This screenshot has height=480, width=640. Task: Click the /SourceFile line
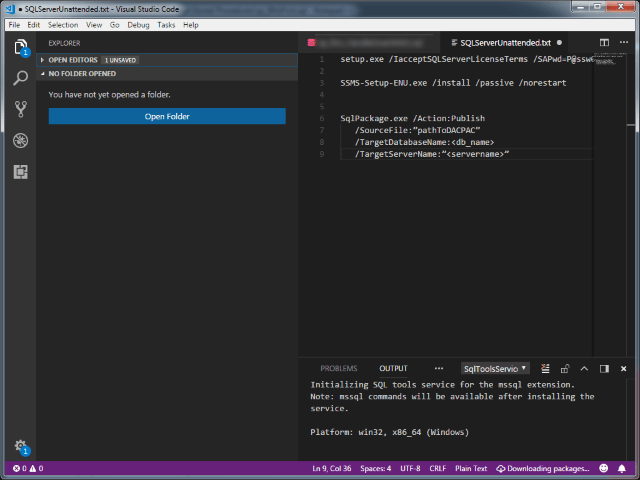point(417,130)
